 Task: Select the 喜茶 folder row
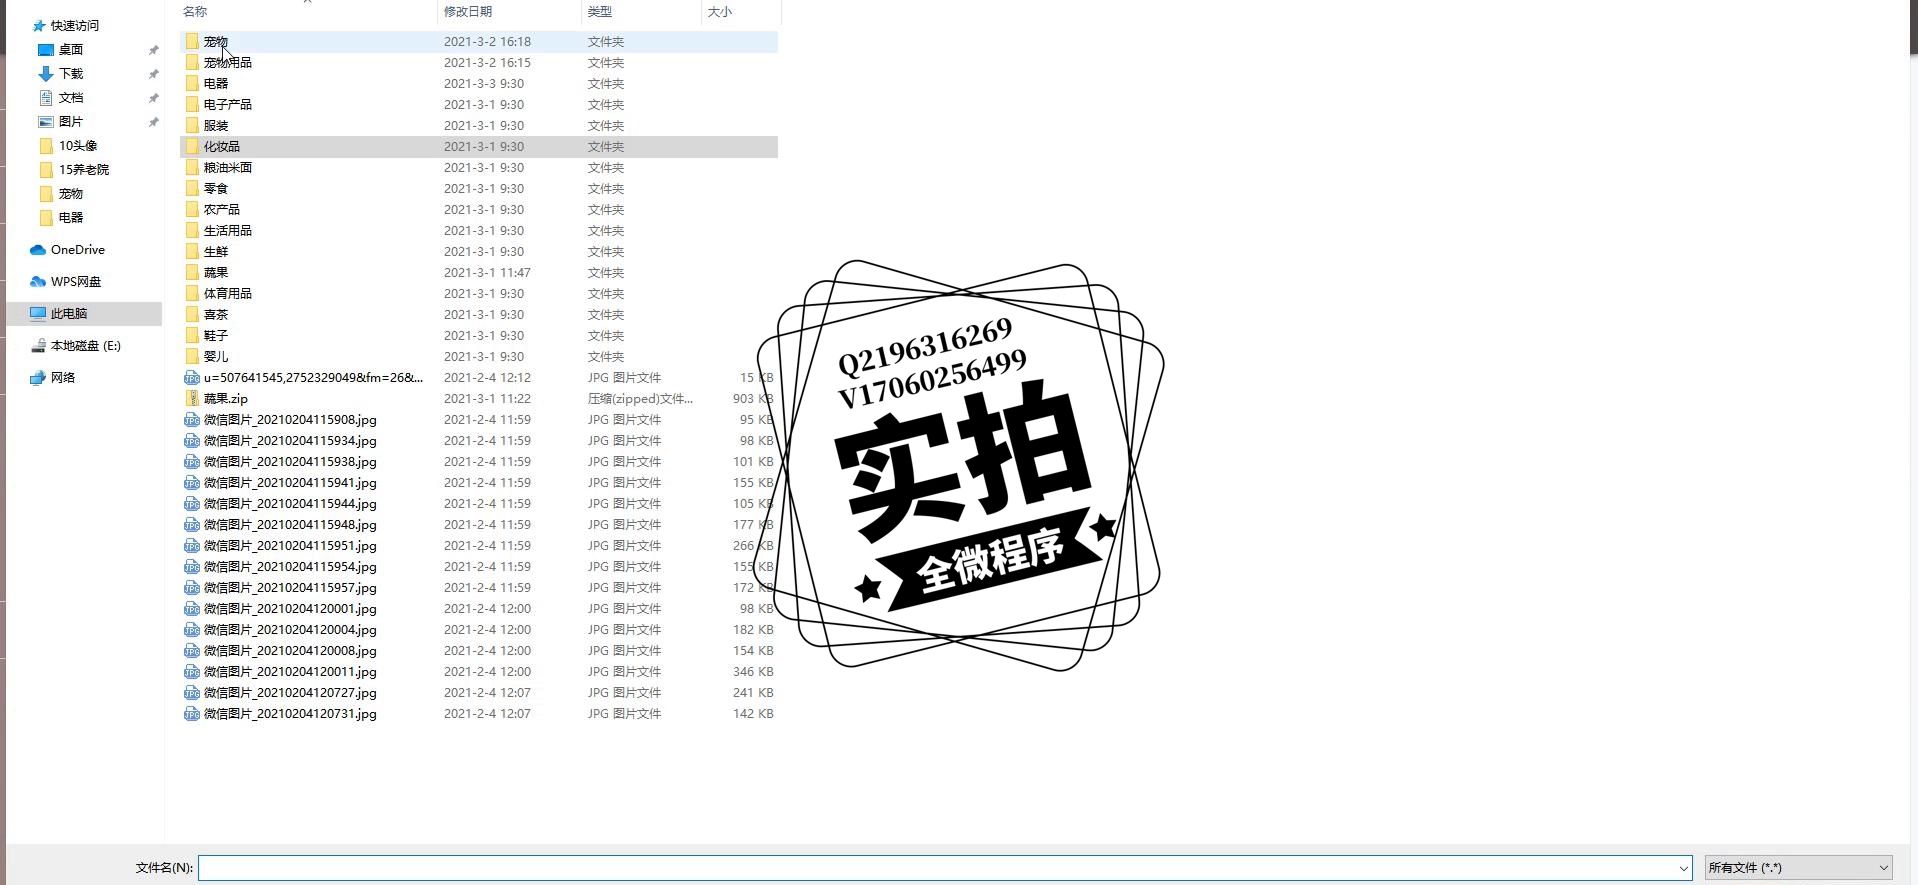479,315
